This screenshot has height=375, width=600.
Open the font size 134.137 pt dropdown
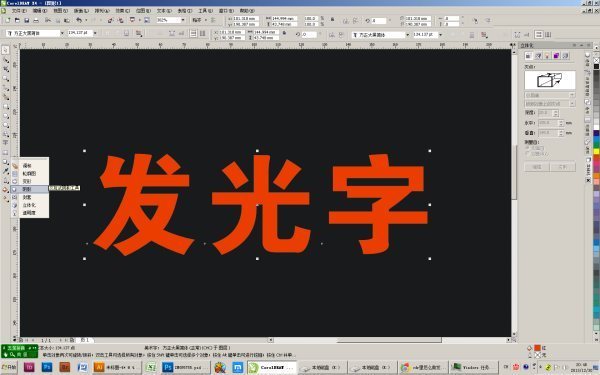click(95, 33)
